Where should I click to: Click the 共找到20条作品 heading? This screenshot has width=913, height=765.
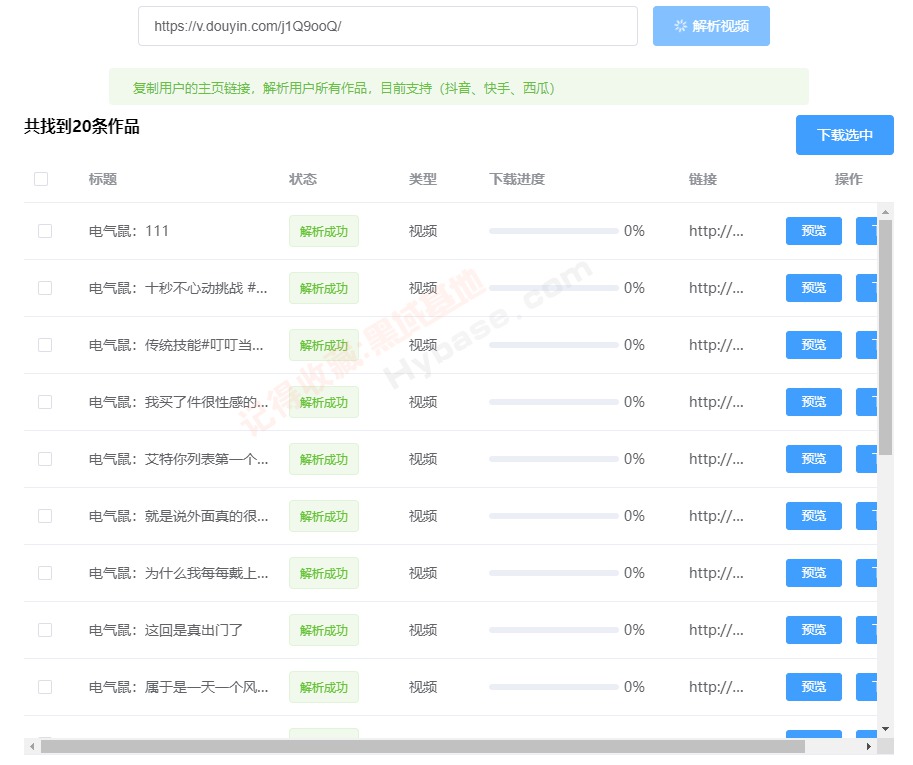pos(82,126)
